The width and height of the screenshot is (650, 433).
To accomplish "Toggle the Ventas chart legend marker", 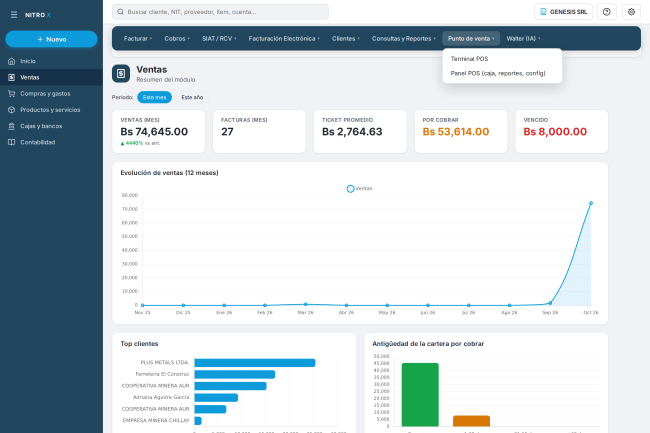I will point(350,189).
